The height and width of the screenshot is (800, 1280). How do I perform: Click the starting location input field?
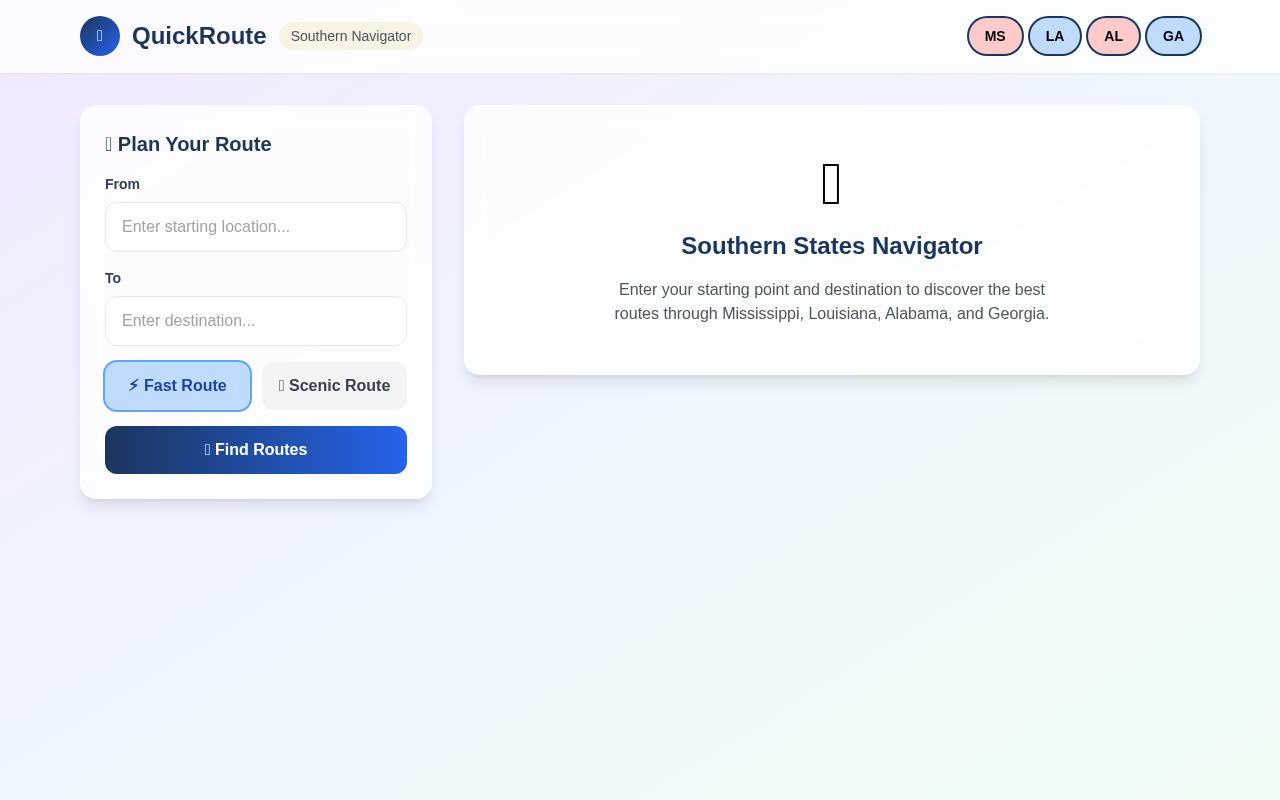(256, 227)
